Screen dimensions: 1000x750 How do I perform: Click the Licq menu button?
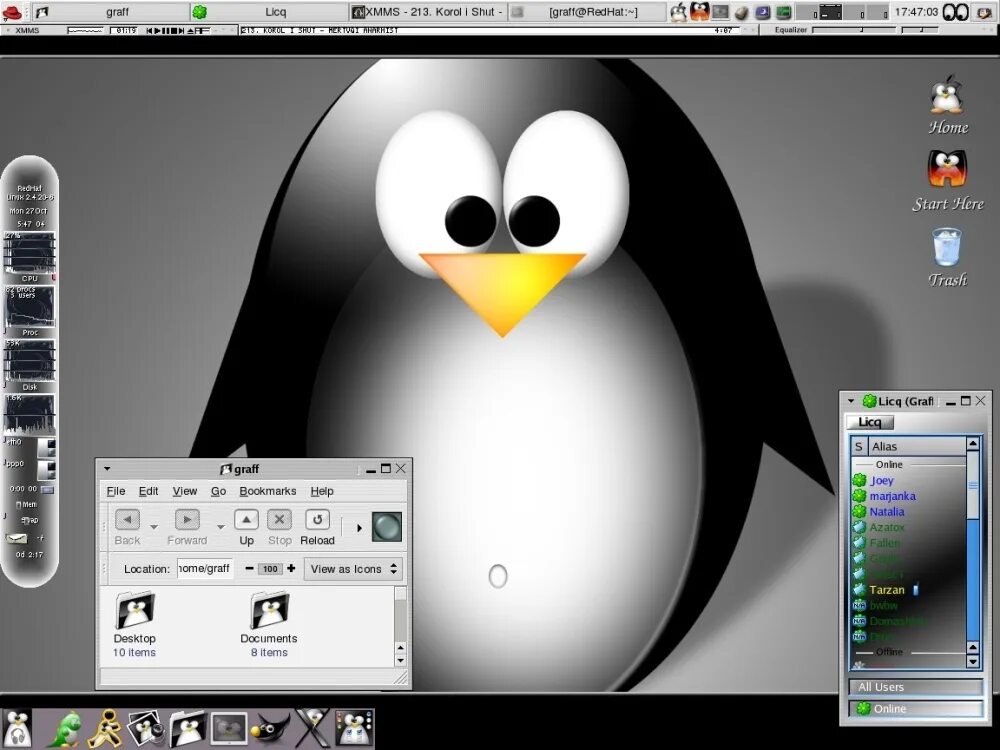[870, 422]
